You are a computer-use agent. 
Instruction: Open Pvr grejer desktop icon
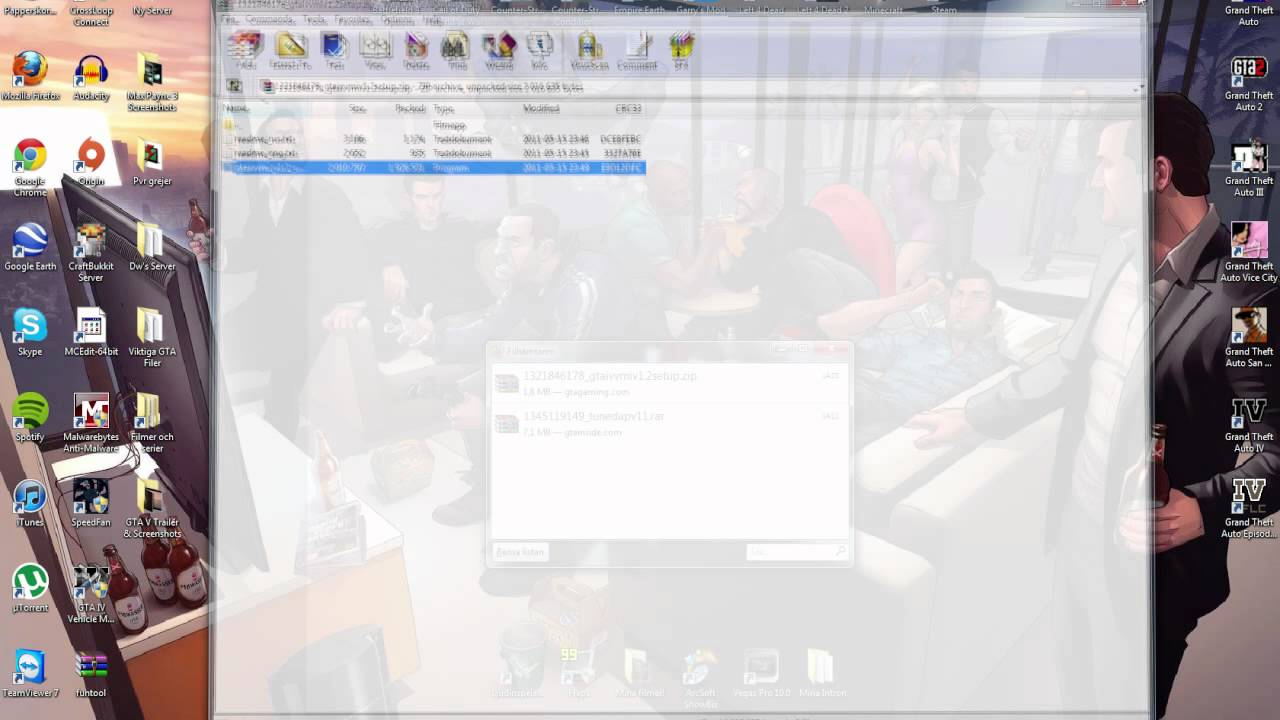pyautogui.click(x=152, y=162)
